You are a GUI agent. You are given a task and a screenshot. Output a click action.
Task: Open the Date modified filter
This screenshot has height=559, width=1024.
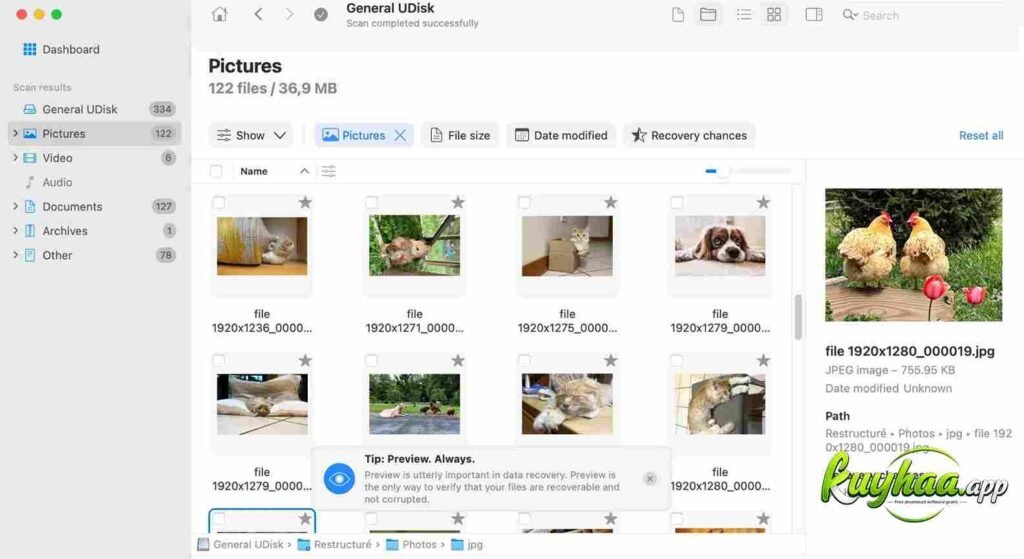[x=561, y=135]
